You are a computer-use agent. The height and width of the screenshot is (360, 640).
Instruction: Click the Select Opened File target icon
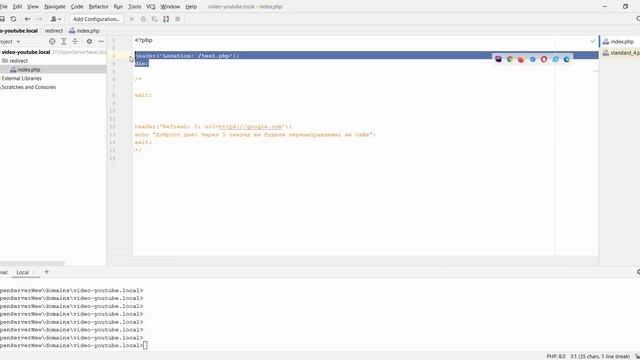(x=52, y=42)
